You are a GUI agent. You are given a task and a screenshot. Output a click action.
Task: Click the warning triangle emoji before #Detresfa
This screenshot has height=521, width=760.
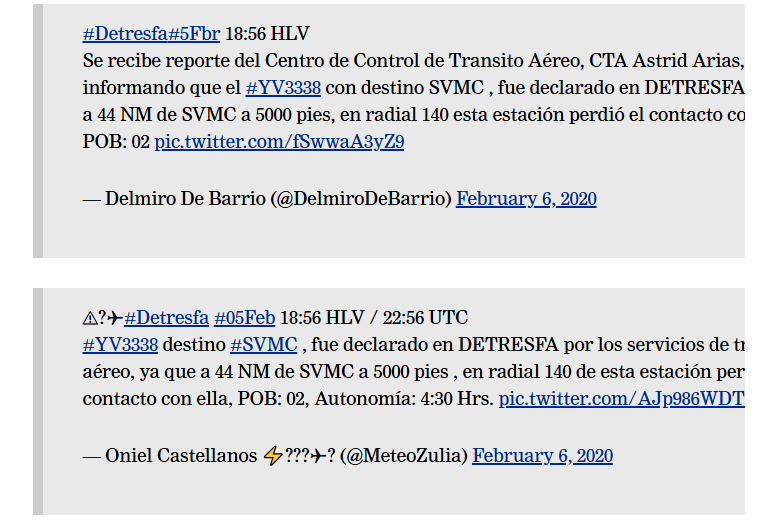90,318
